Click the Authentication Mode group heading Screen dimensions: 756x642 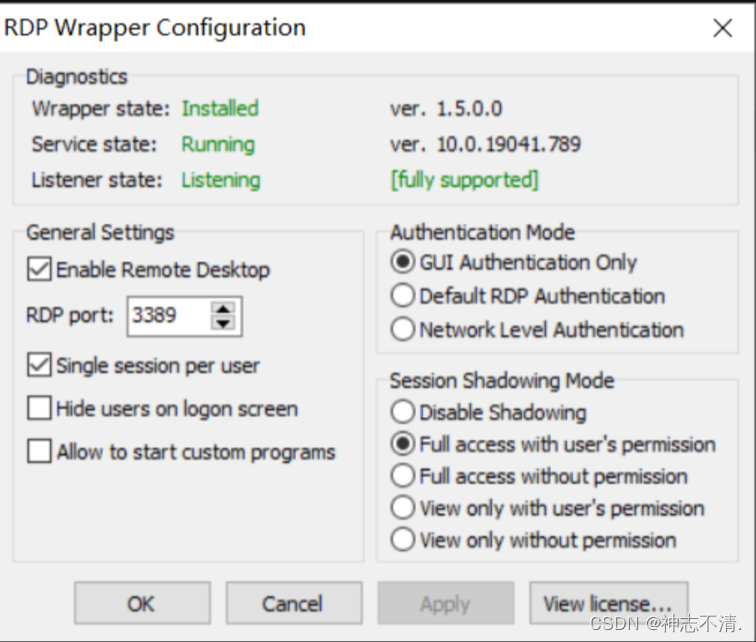(x=483, y=232)
